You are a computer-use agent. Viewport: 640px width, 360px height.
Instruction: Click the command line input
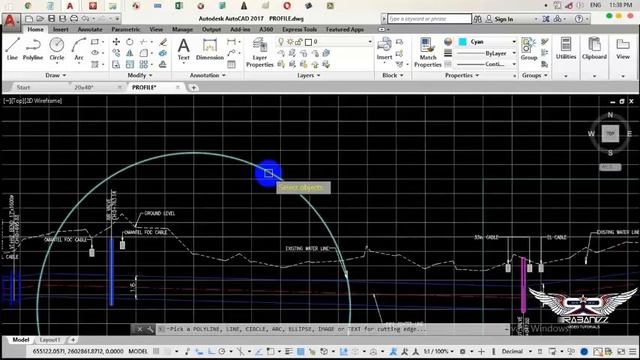333,329
